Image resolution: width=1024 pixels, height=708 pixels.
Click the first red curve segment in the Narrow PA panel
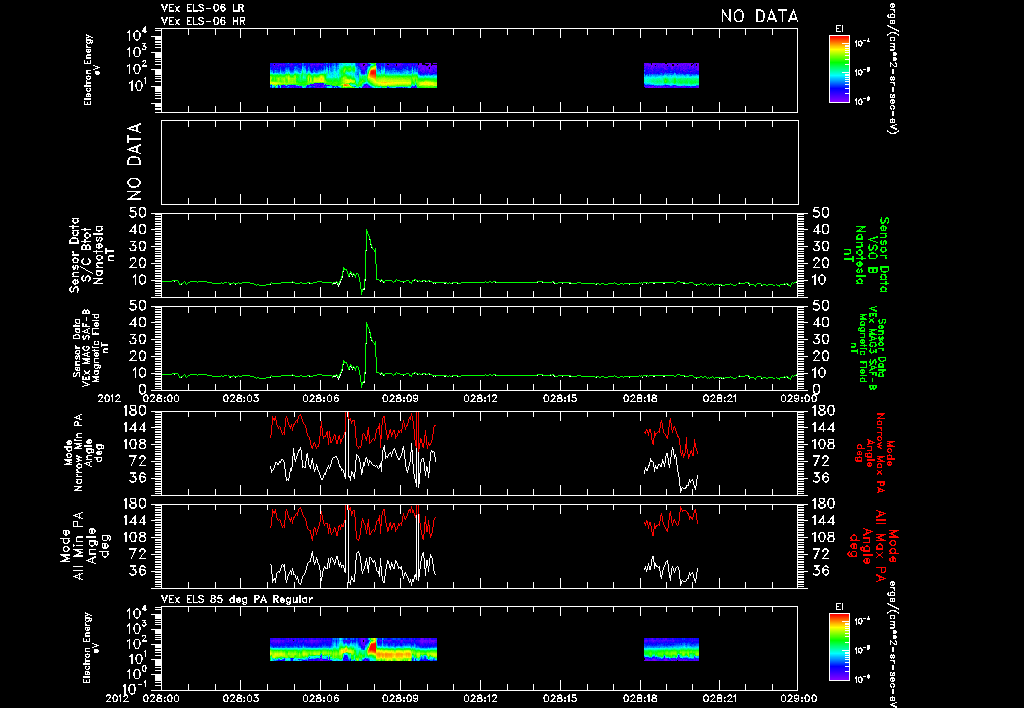click(353, 430)
